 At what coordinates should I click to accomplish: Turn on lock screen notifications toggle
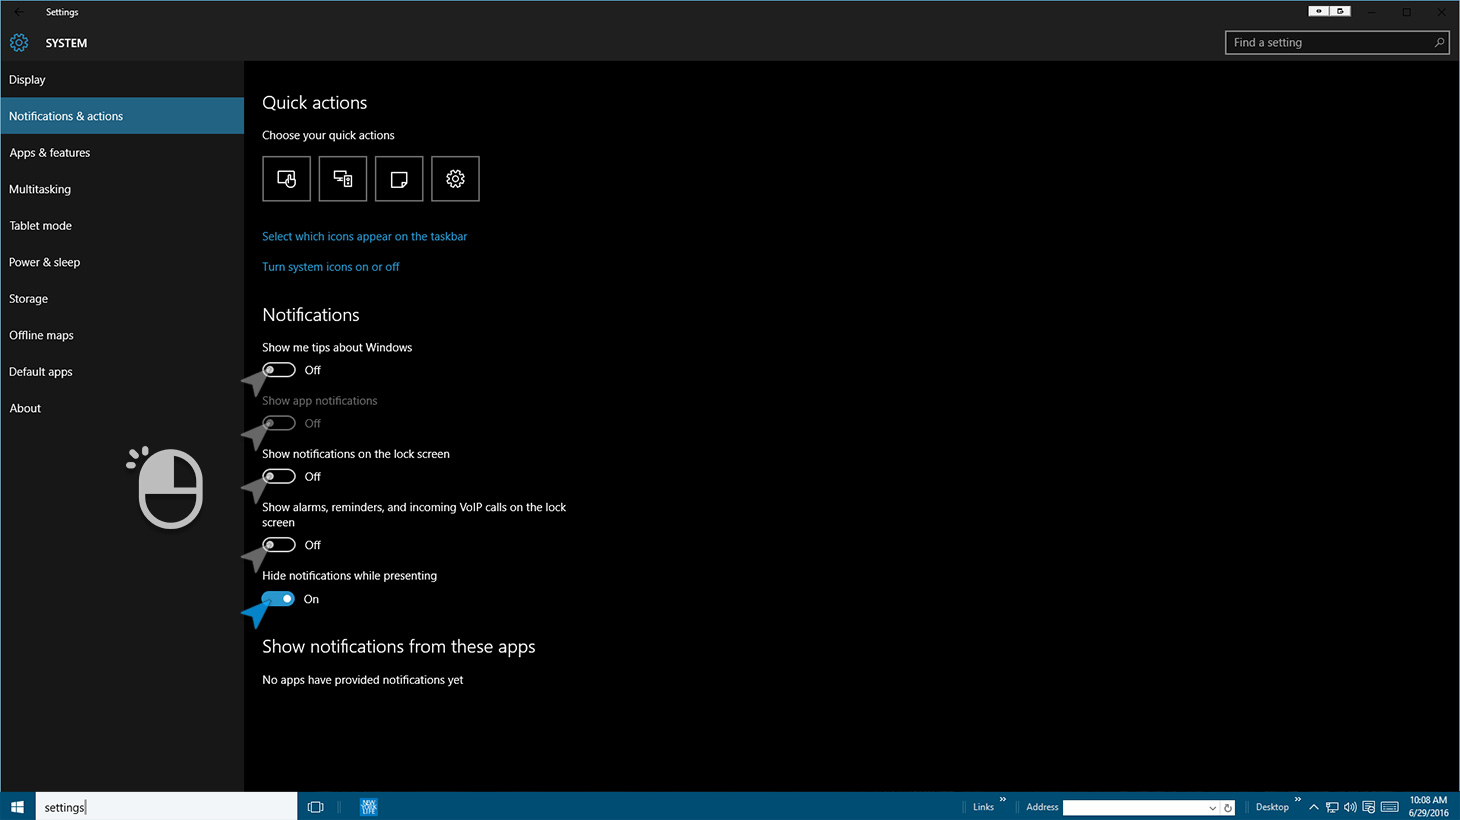(279, 477)
